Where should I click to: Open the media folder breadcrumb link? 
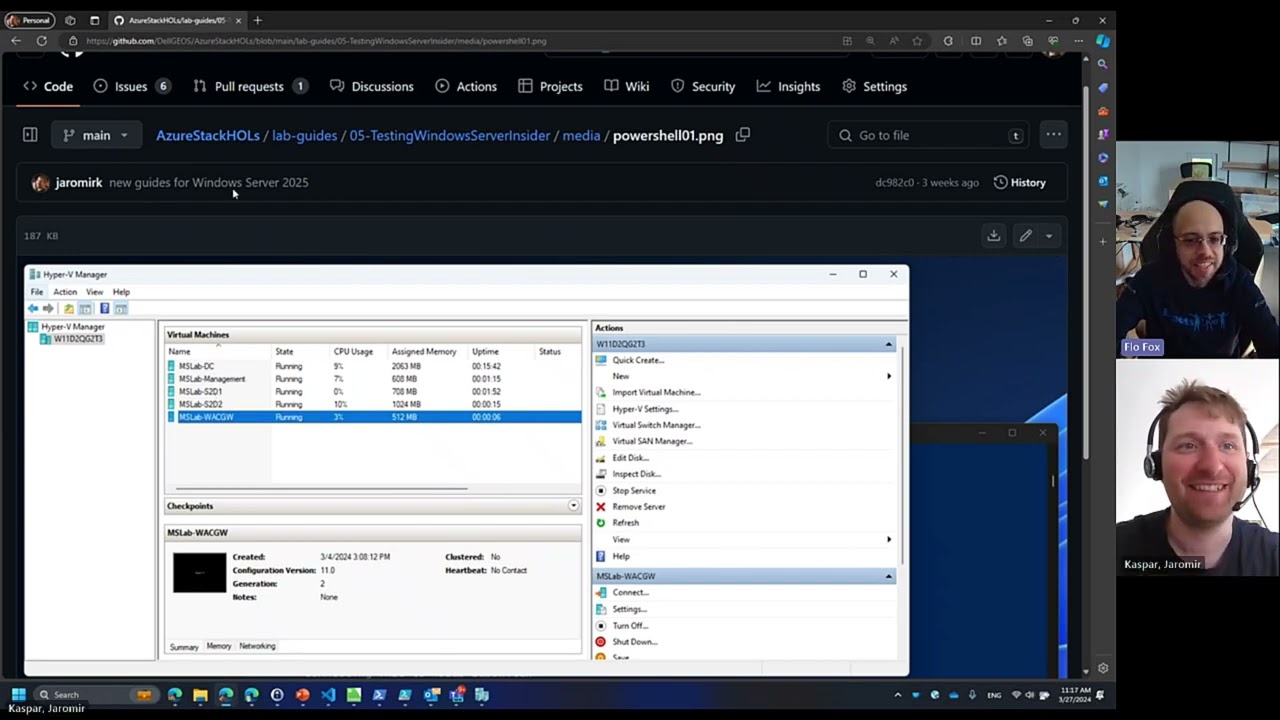pos(581,135)
